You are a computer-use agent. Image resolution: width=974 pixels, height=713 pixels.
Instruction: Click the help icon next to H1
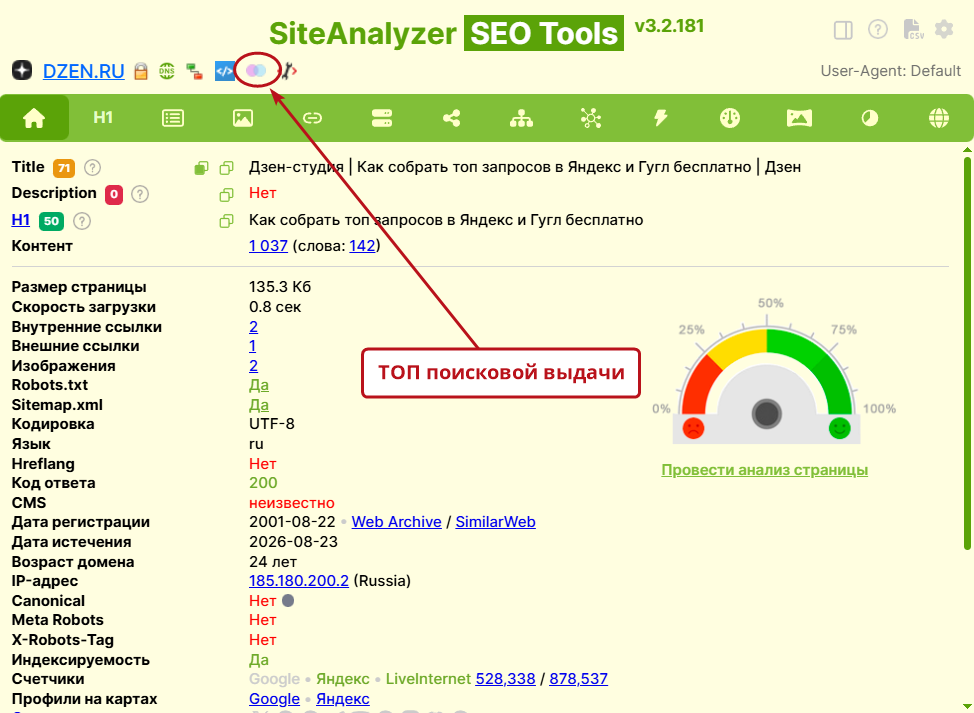coord(82,221)
